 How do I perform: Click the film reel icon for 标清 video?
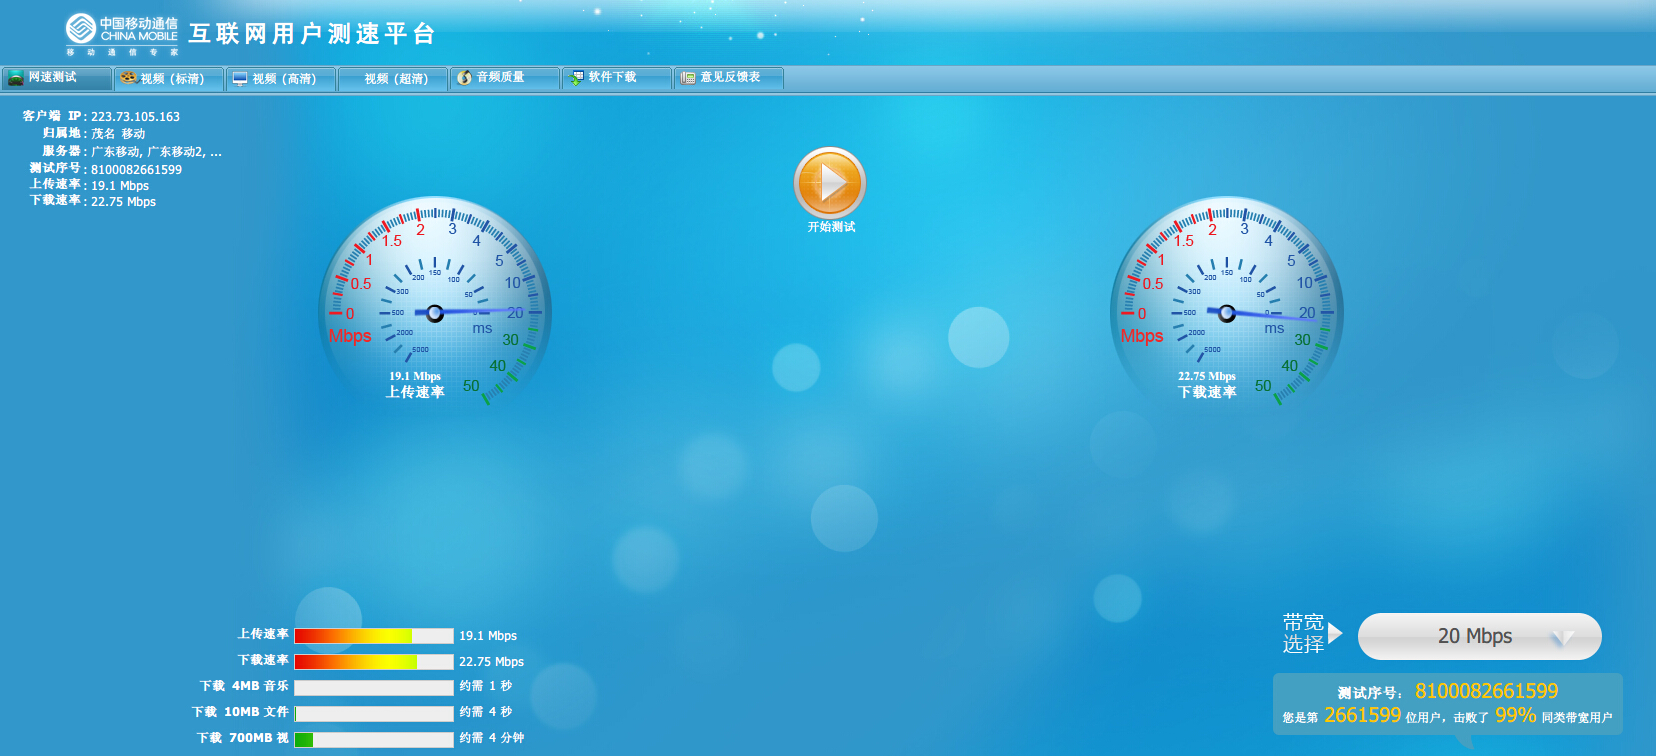tap(128, 78)
